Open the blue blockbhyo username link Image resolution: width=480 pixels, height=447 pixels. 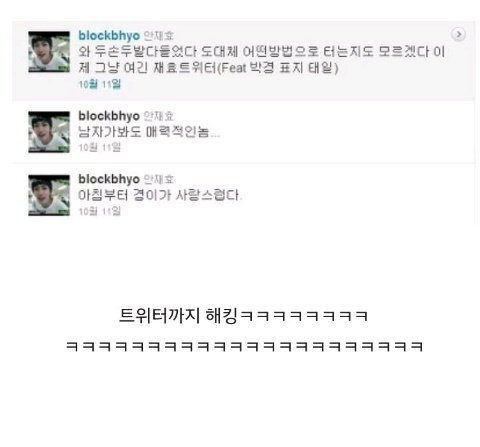click(109, 36)
